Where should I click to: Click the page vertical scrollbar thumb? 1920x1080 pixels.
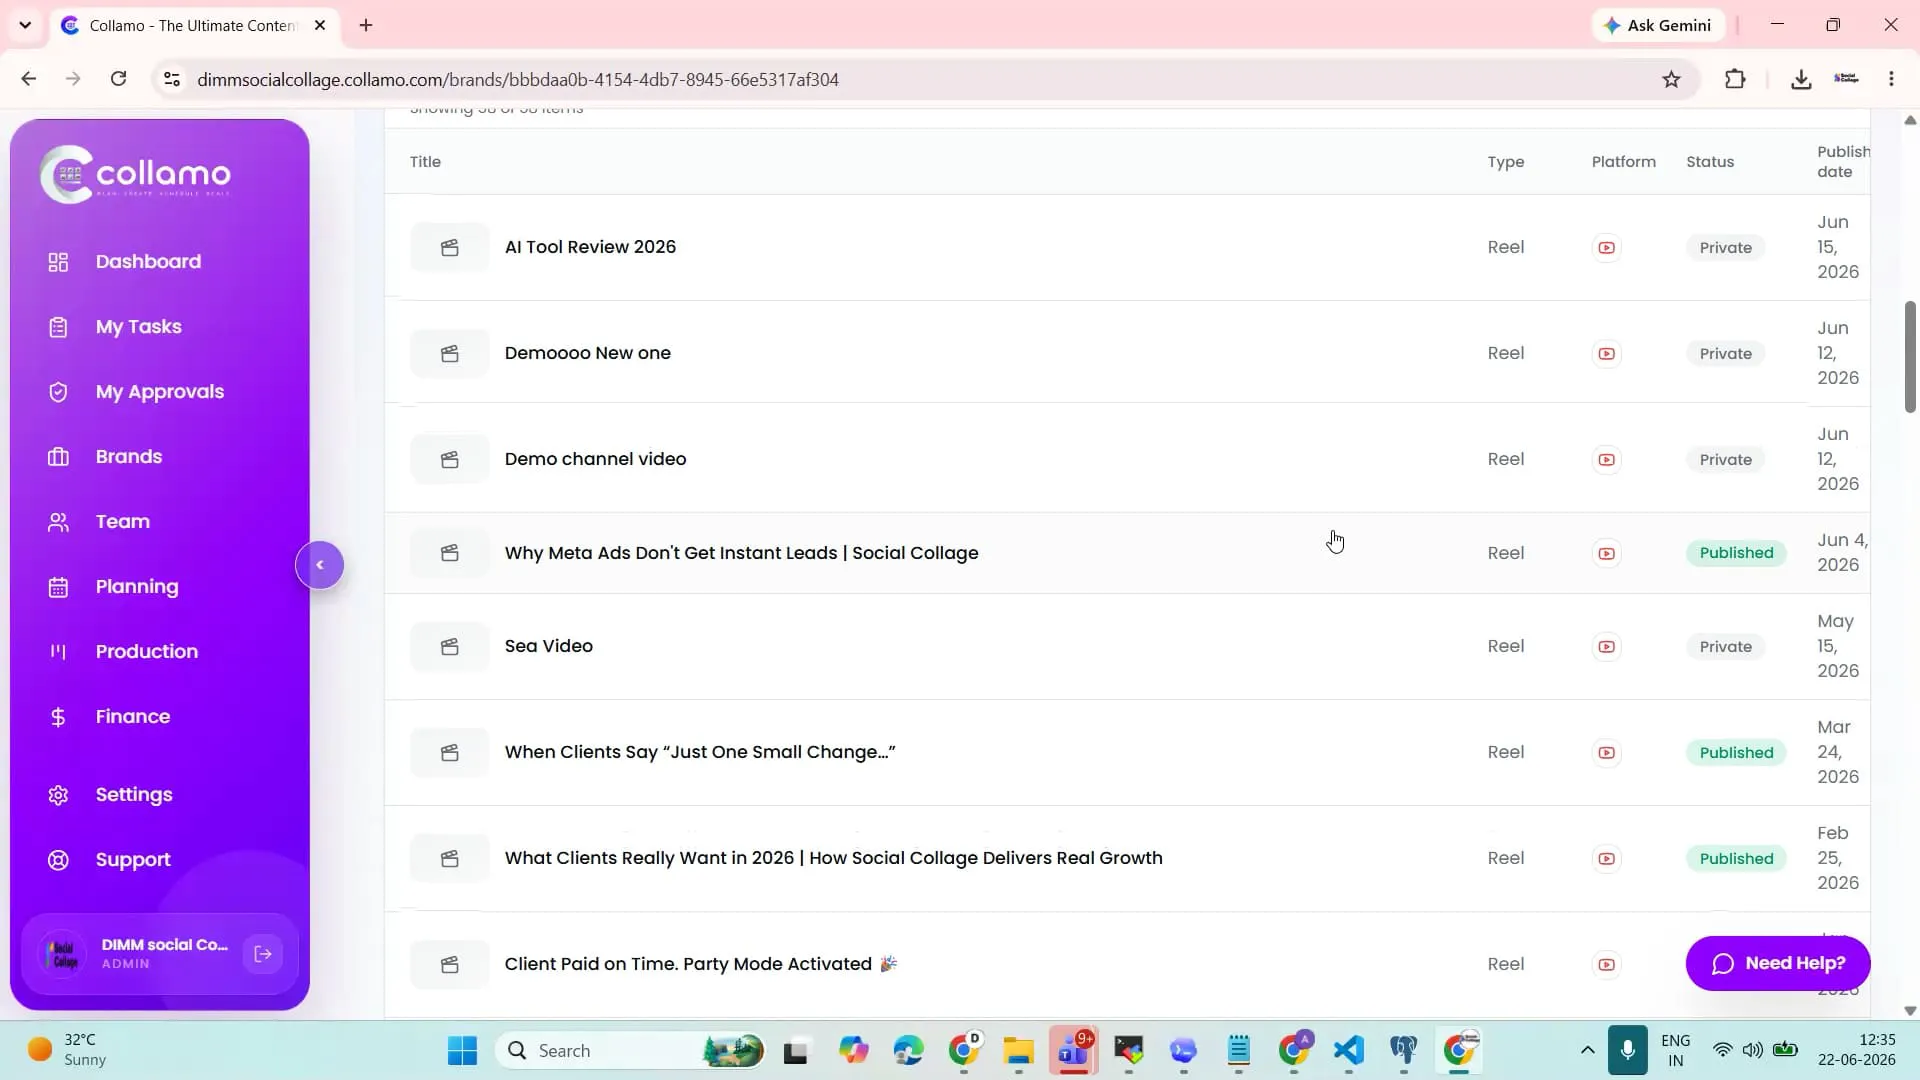click(x=1910, y=356)
